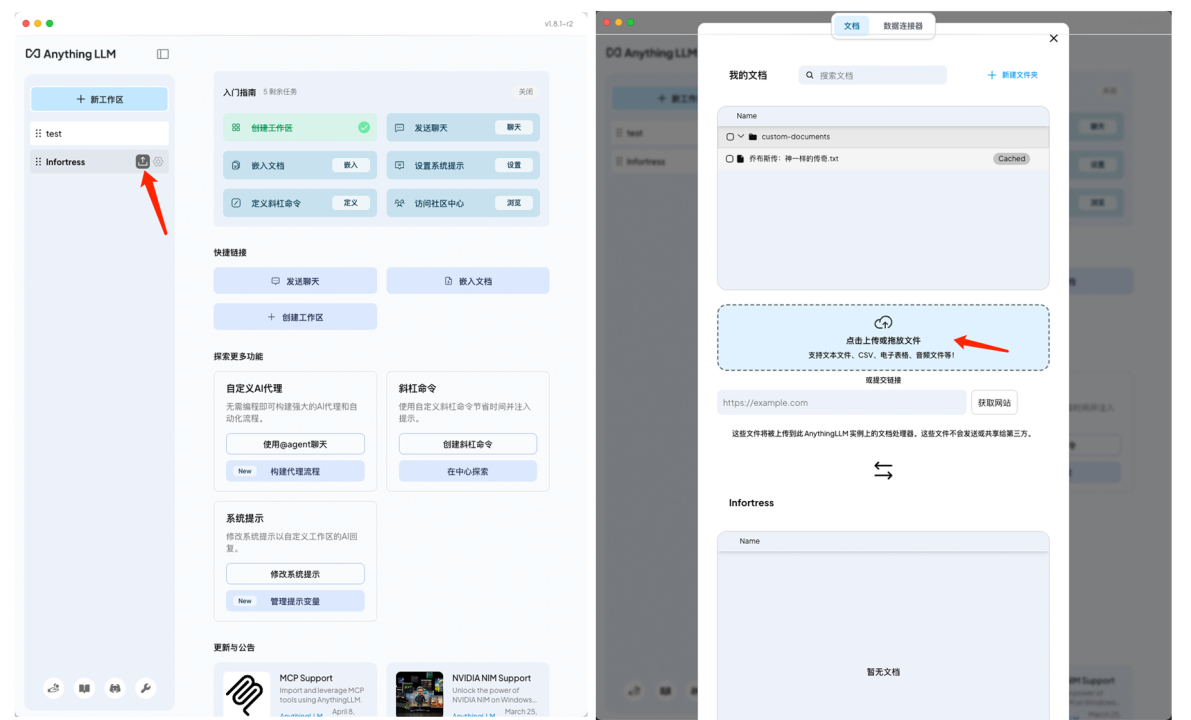Click the 获取网站 button
Image resolution: width=1191 pixels, height=720 pixels.
pyautogui.click(x=994, y=403)
